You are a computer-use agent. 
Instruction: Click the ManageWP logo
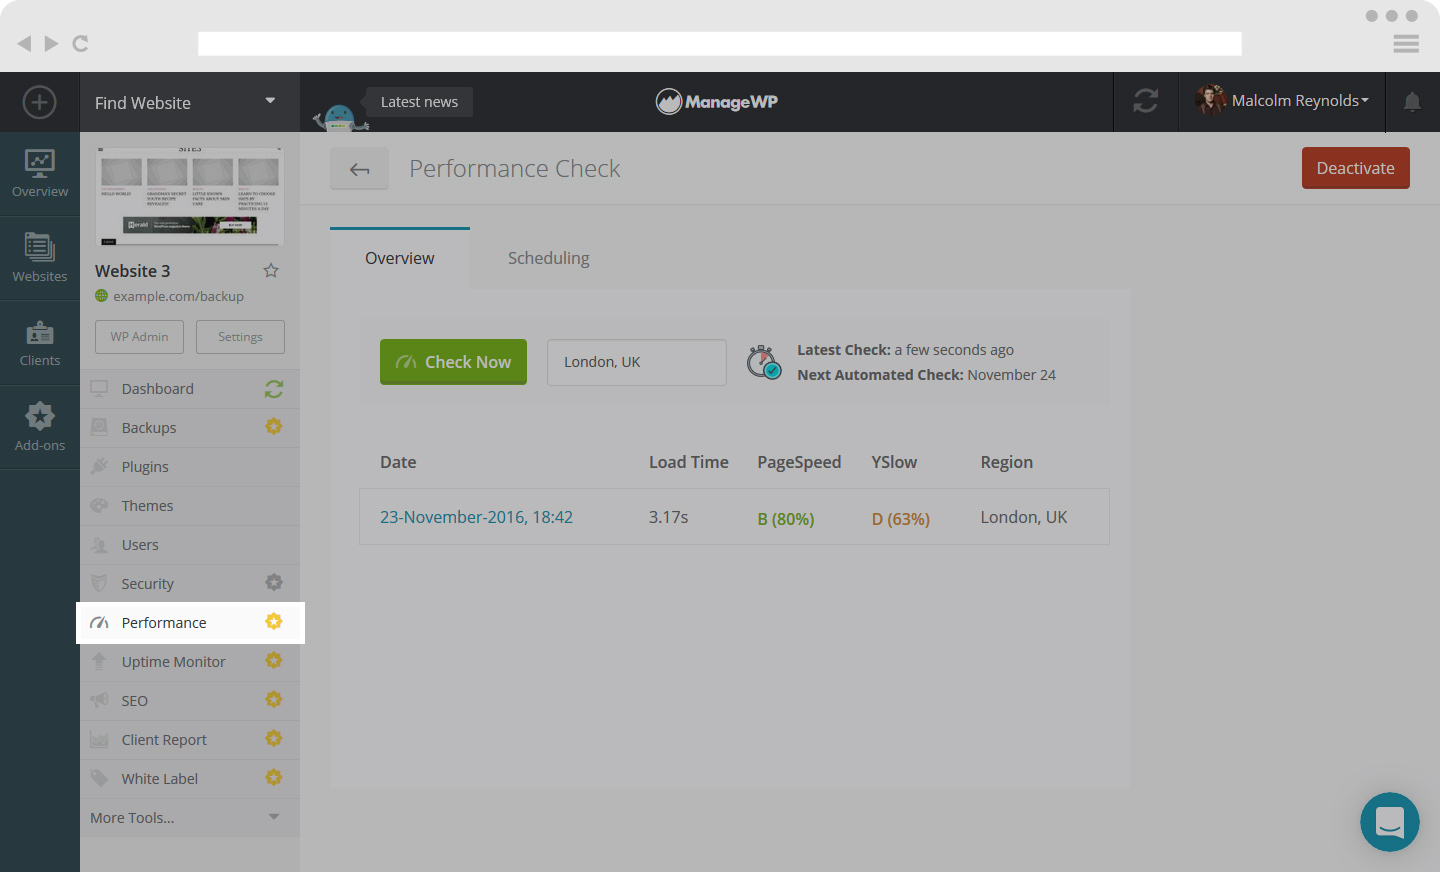(717, 101)
